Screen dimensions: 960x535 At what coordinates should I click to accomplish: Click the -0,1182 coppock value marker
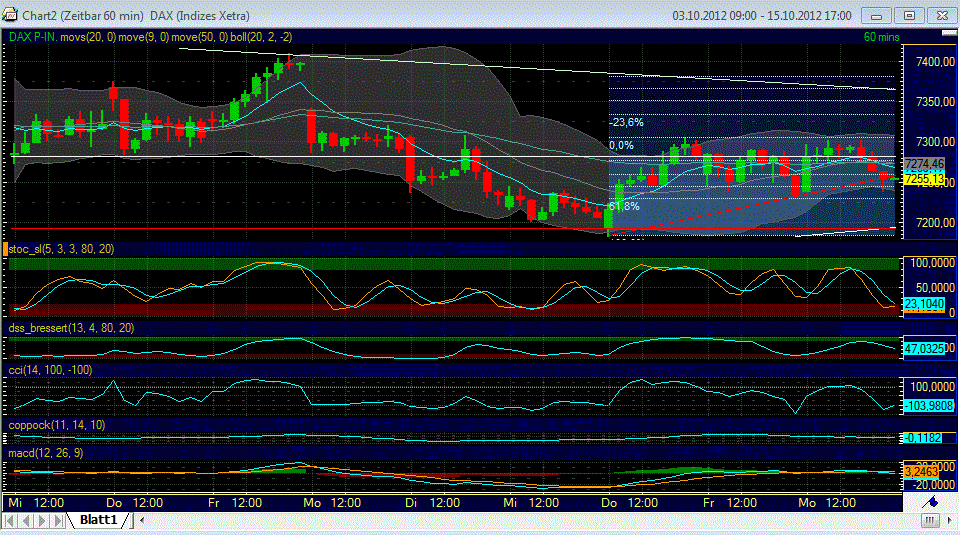(923, 438)
